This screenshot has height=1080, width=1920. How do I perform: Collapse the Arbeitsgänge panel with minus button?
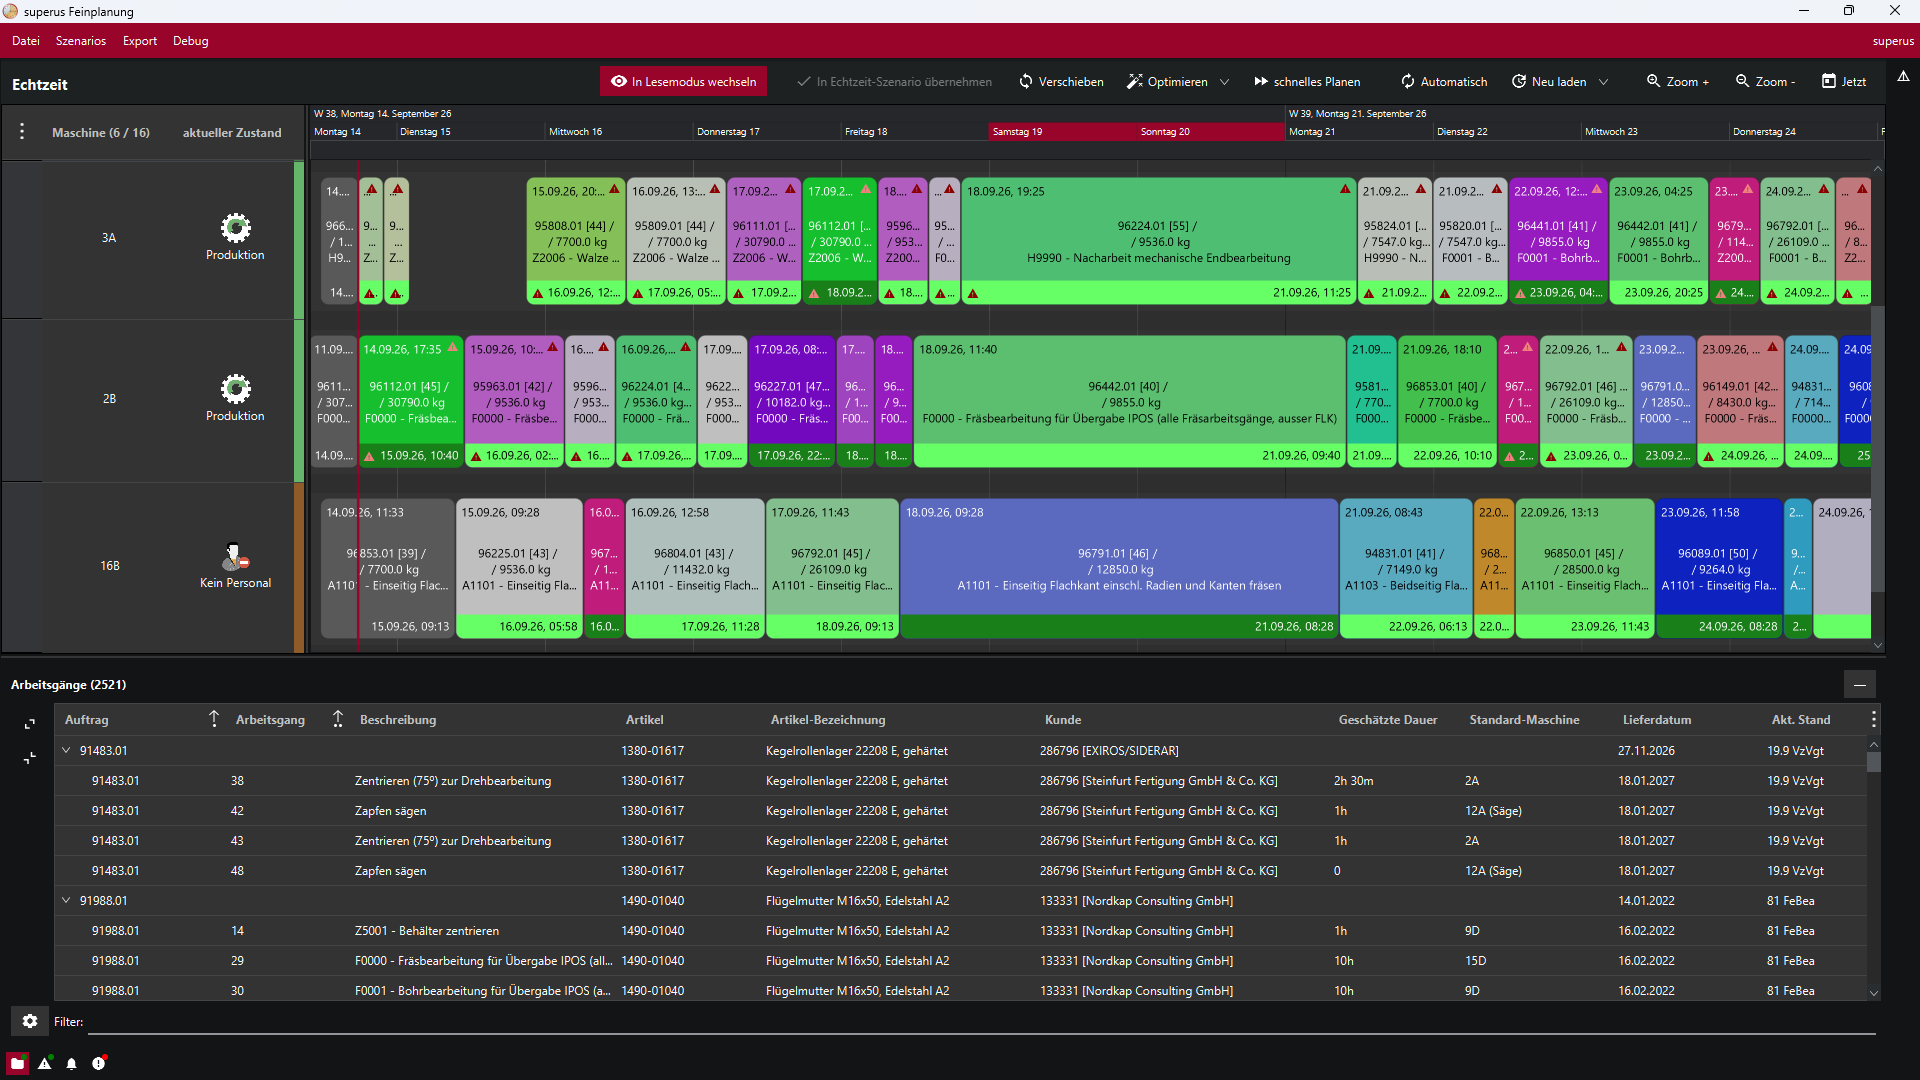tap(1860, 685)
